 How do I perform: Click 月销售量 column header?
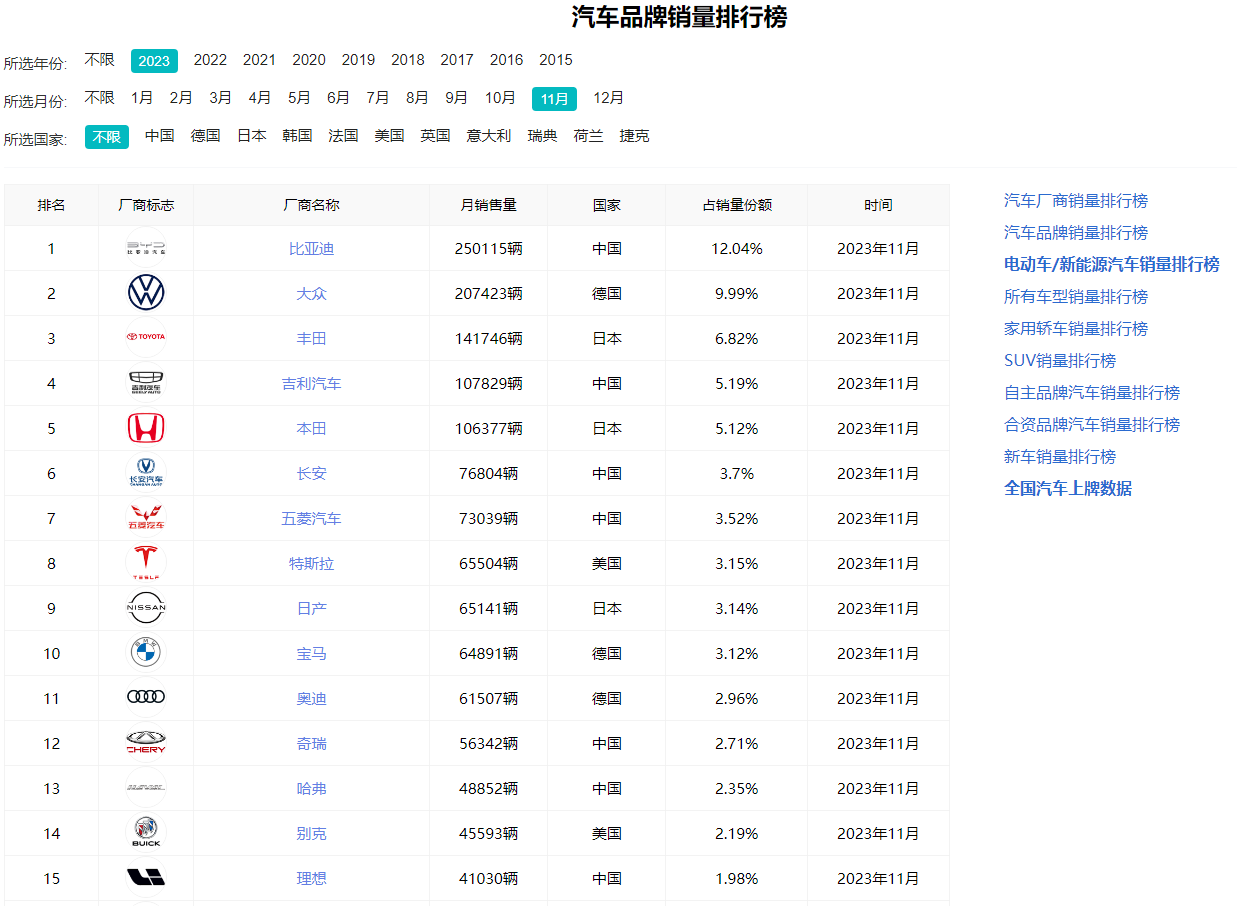tap(488, 205)
